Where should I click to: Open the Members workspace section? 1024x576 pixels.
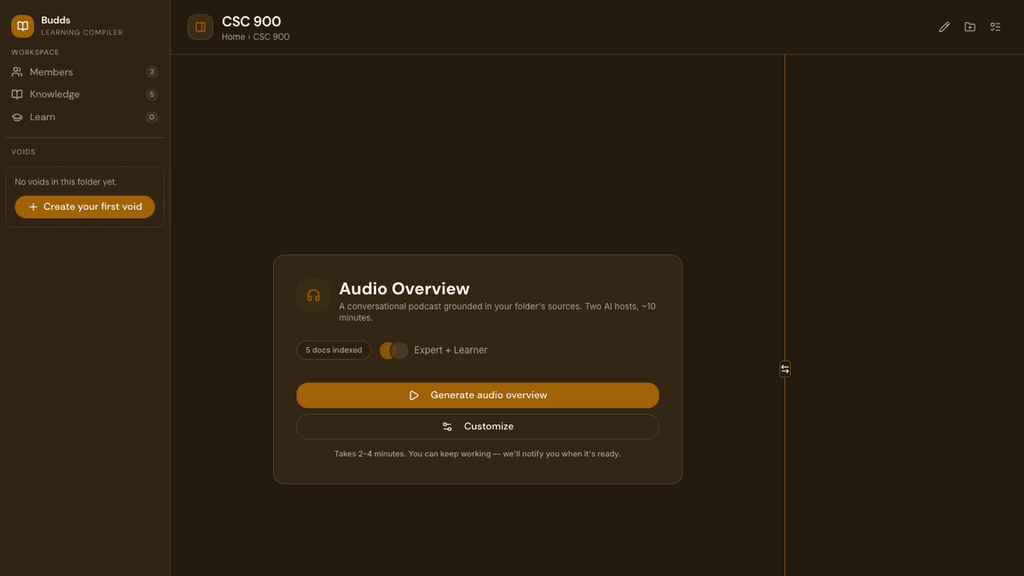click(85, 72)
